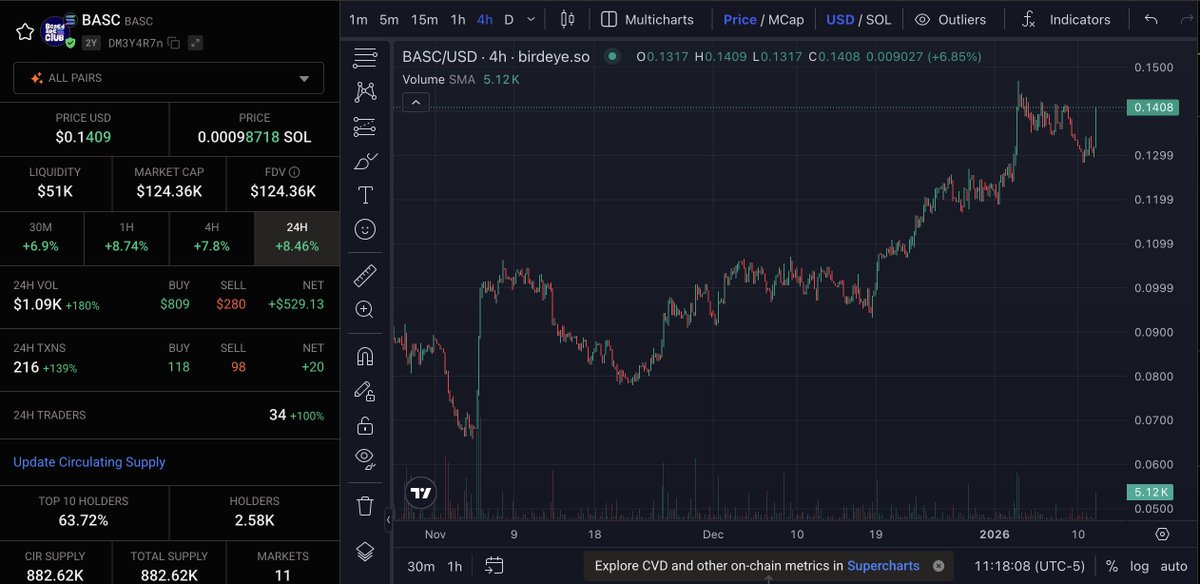
Task: Select the 1H +8.74% change tab
Action: tap(127, 239)
